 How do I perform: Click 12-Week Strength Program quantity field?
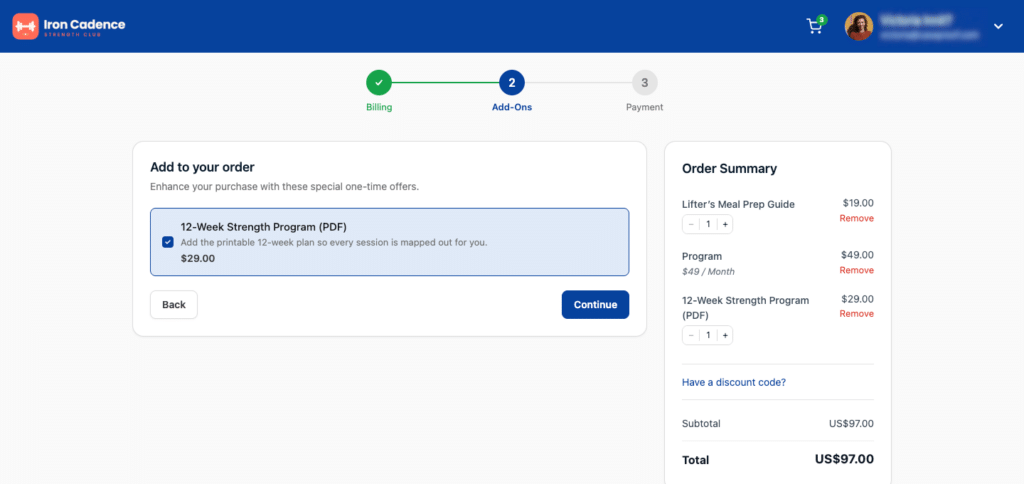point(708,335)
